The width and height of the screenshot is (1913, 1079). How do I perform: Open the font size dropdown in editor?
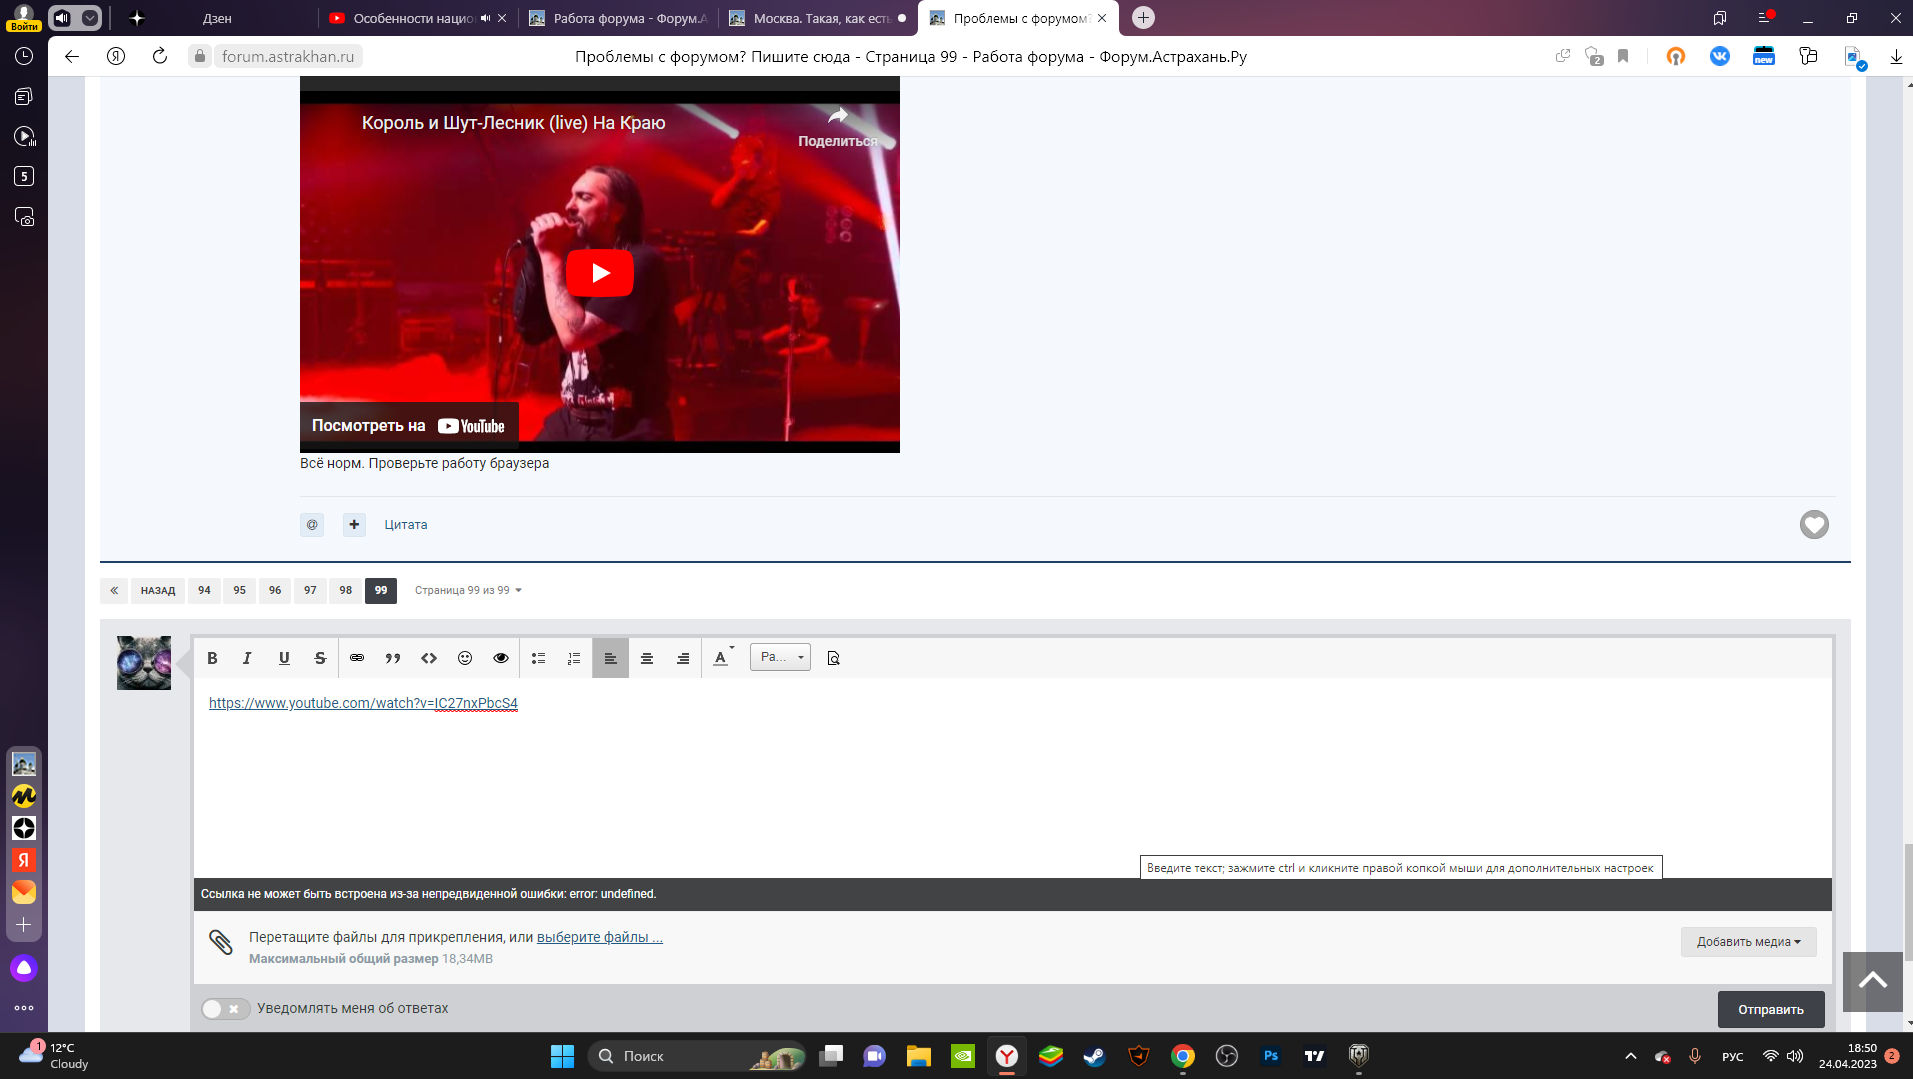[x=780, y=658]
